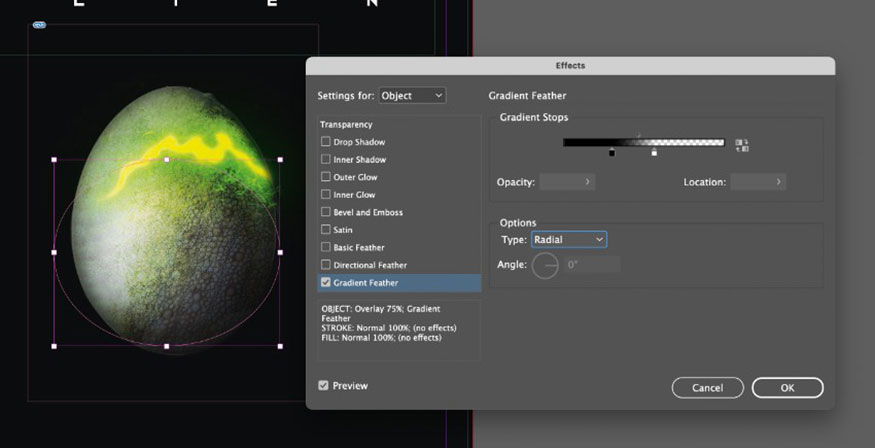Image resolution: width=875 pixels, height=448 pixels.
Task: Confirm with the OK button
Action: click(787, 388)
